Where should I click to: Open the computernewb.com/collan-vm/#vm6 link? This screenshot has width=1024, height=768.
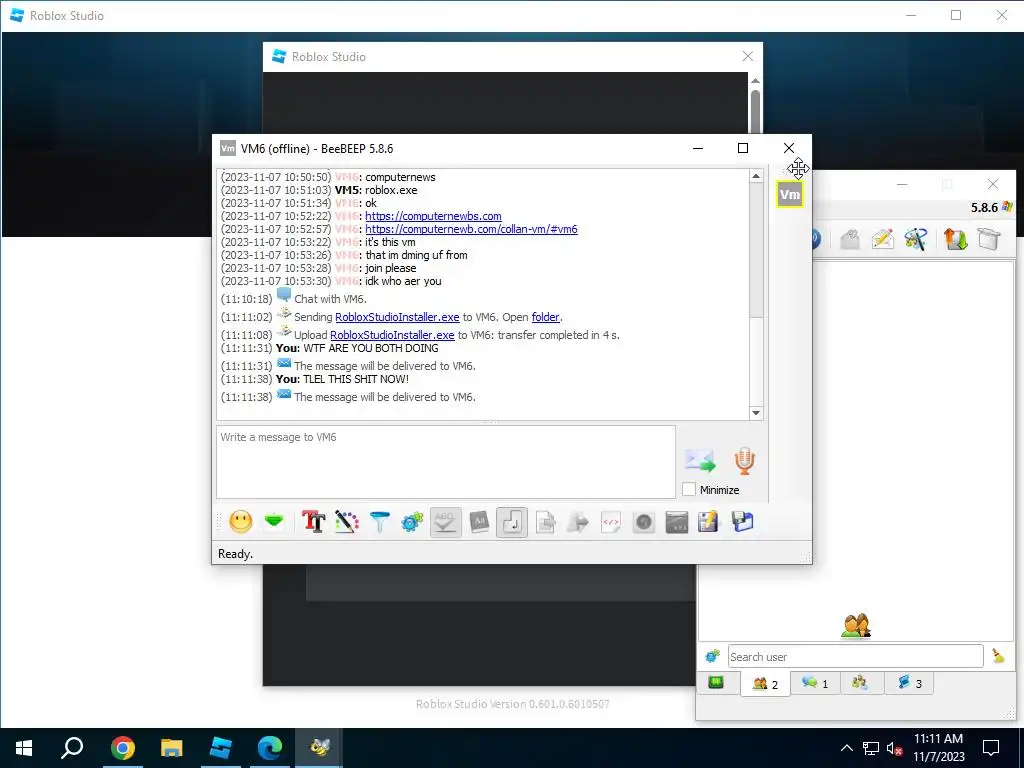(x=471, y=229)
